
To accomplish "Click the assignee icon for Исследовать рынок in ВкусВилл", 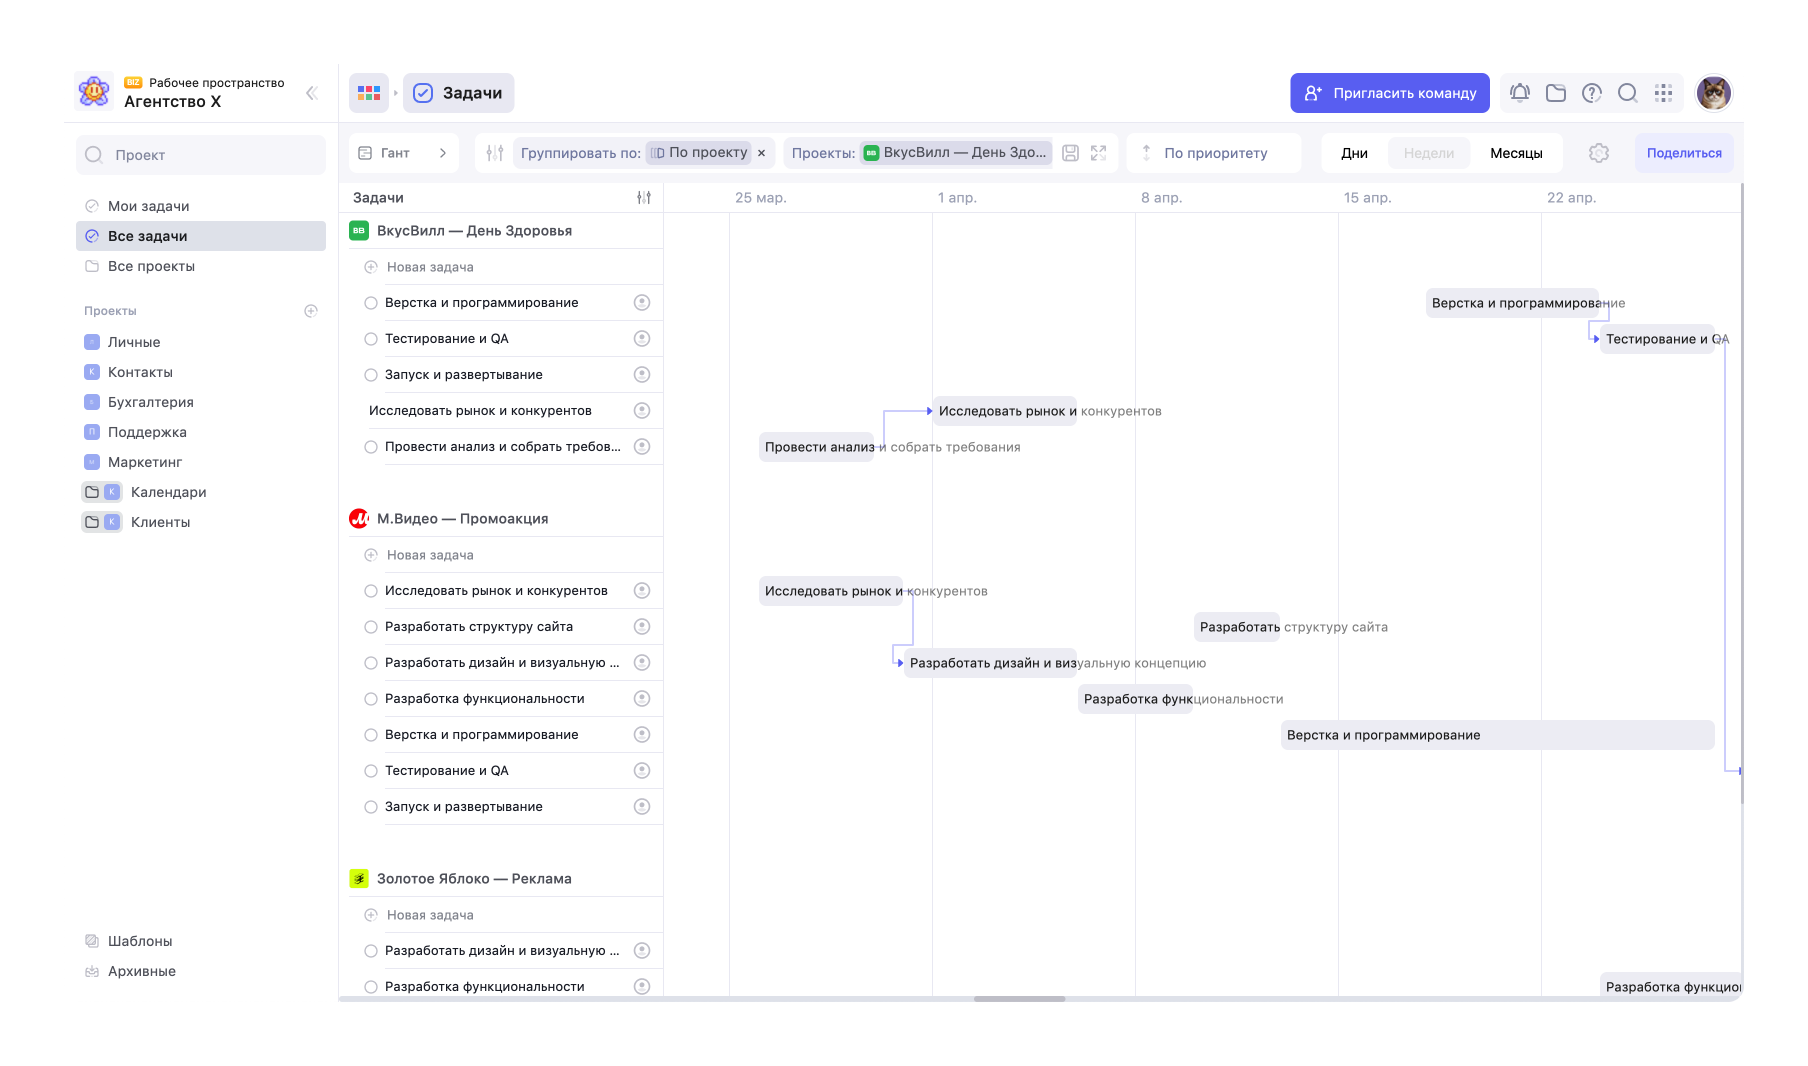I will tap(642, 411).
